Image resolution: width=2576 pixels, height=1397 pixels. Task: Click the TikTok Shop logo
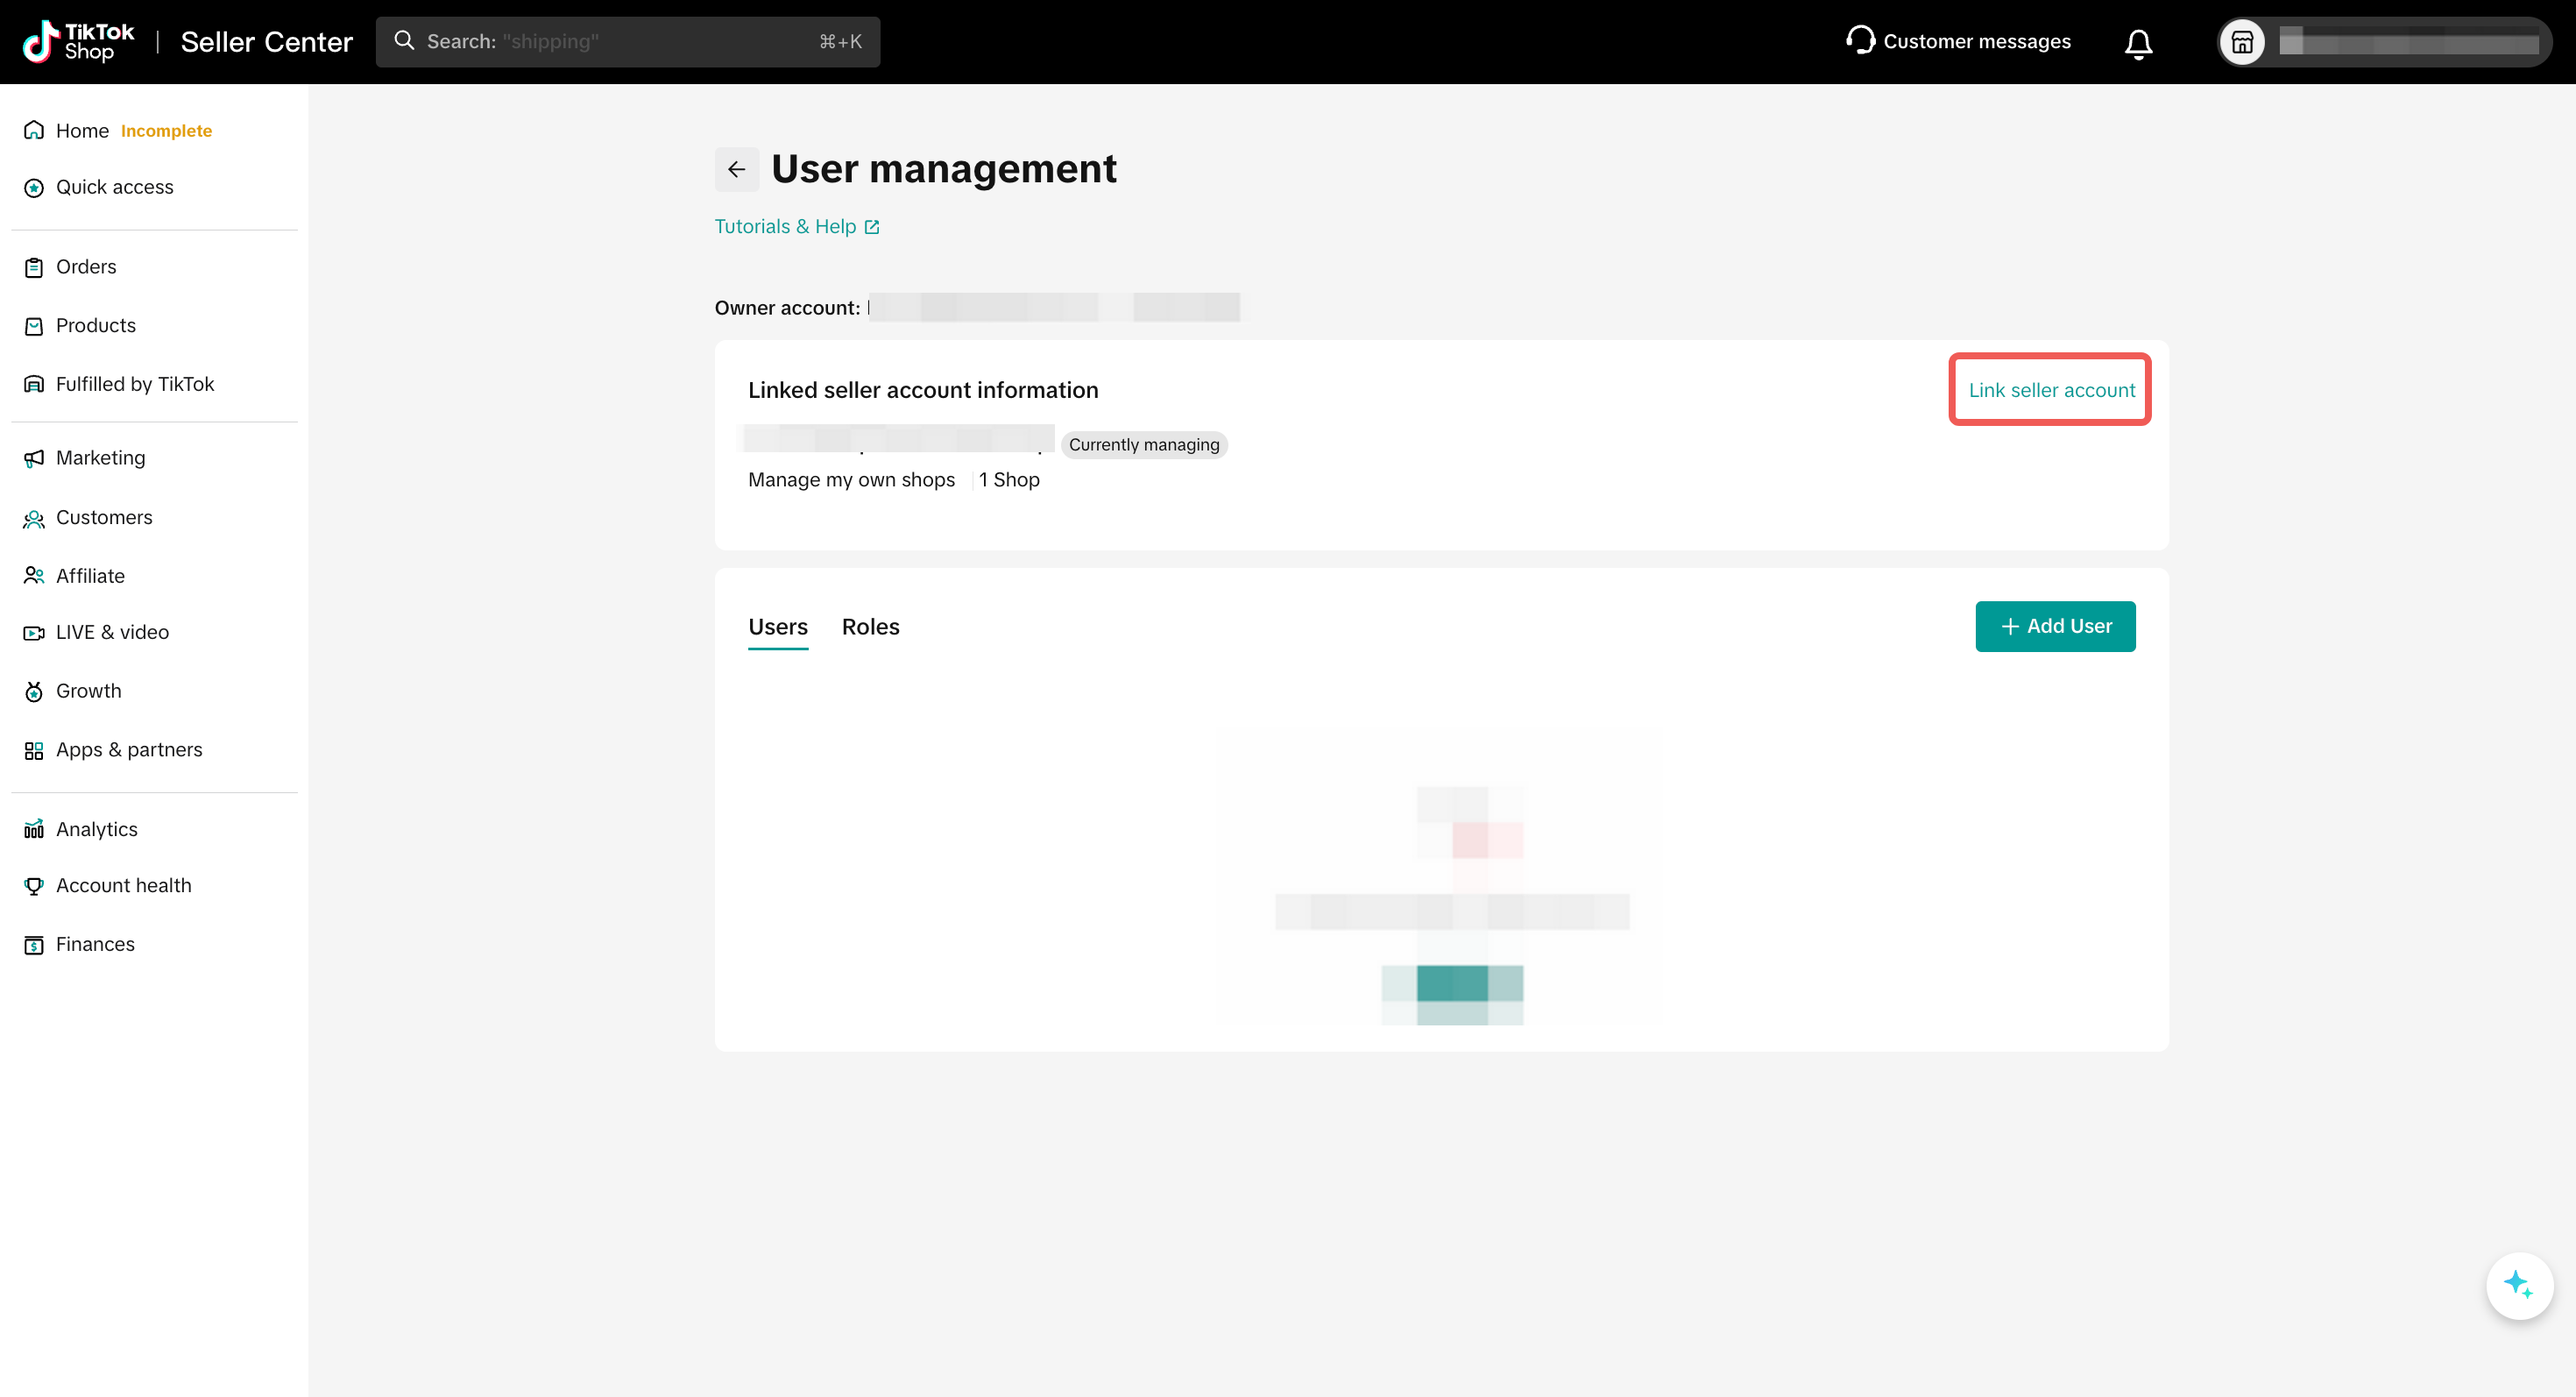[x=78, y=42]
